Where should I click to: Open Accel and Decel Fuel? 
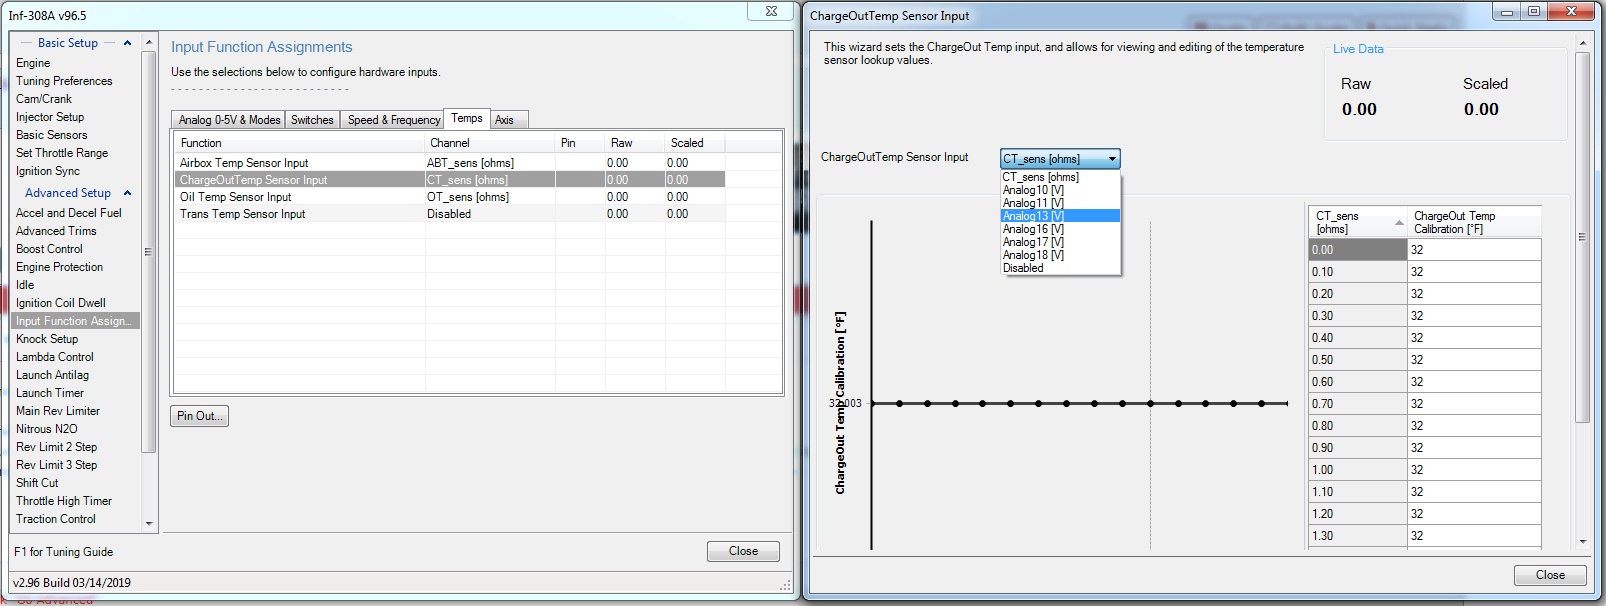(x=69, y=213)
